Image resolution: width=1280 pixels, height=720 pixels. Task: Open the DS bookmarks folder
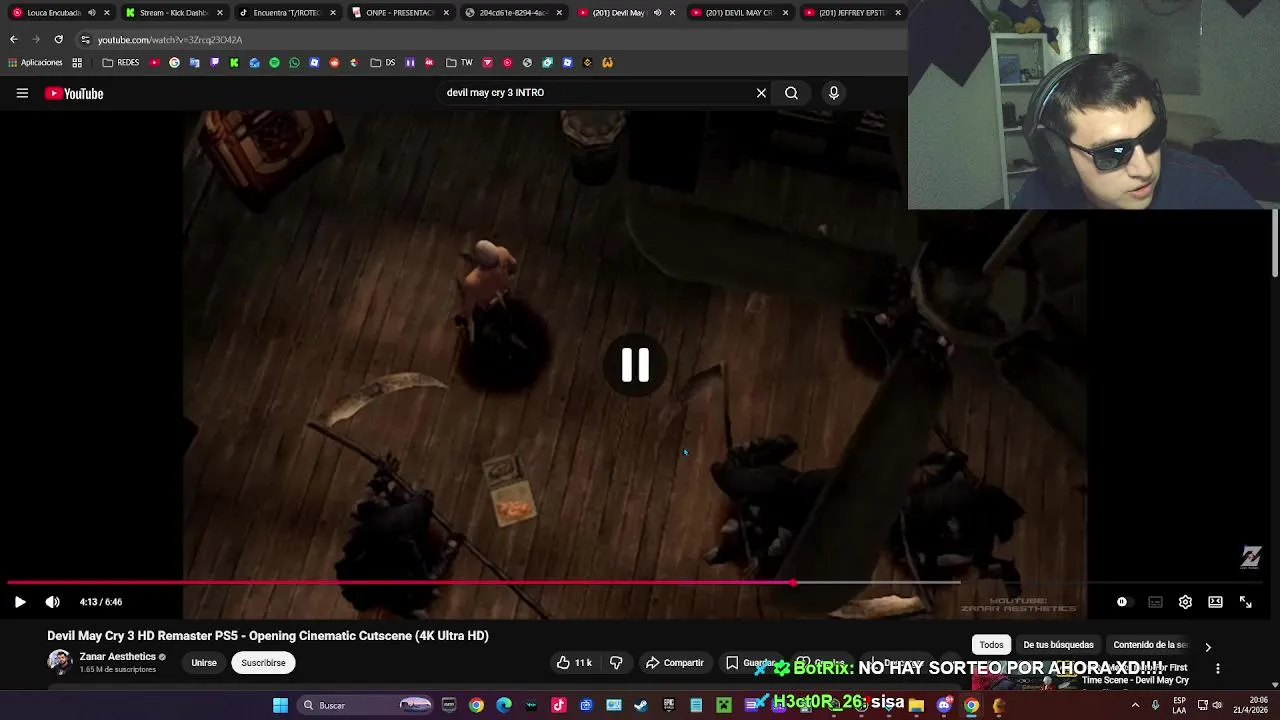pos(383,62)
